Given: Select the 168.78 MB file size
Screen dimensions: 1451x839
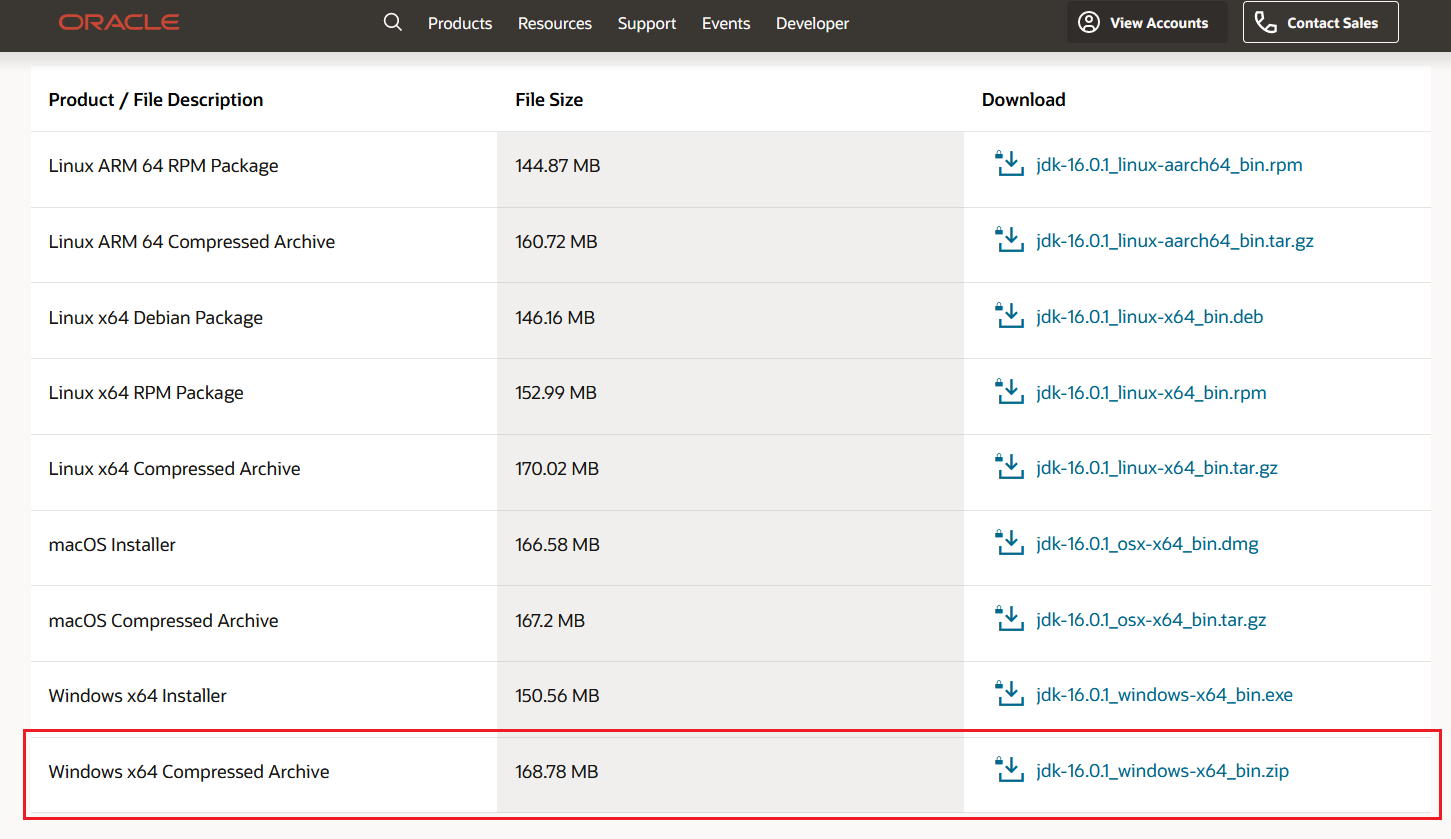Looking at the screenshot, I should tap(557, 772).
